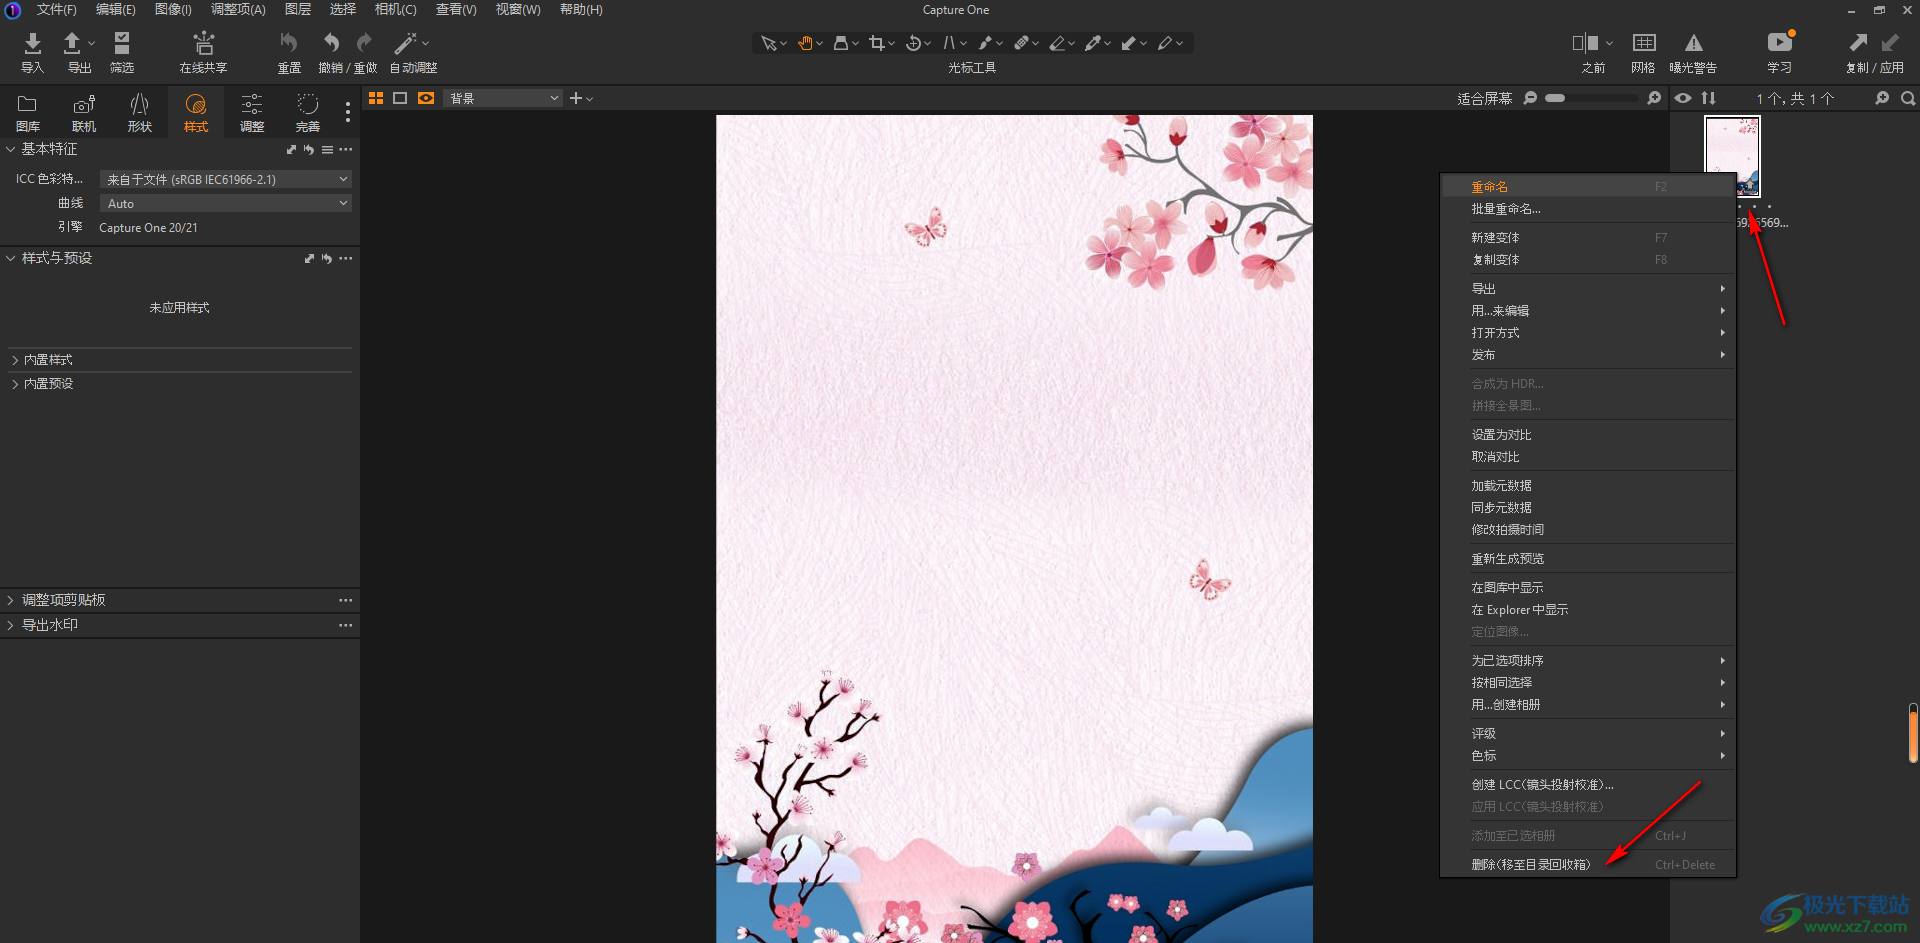Adjust the viewer zoom slider
Image resolution: width=1920 pixels, height=943 pixels.
(1555, 98)
